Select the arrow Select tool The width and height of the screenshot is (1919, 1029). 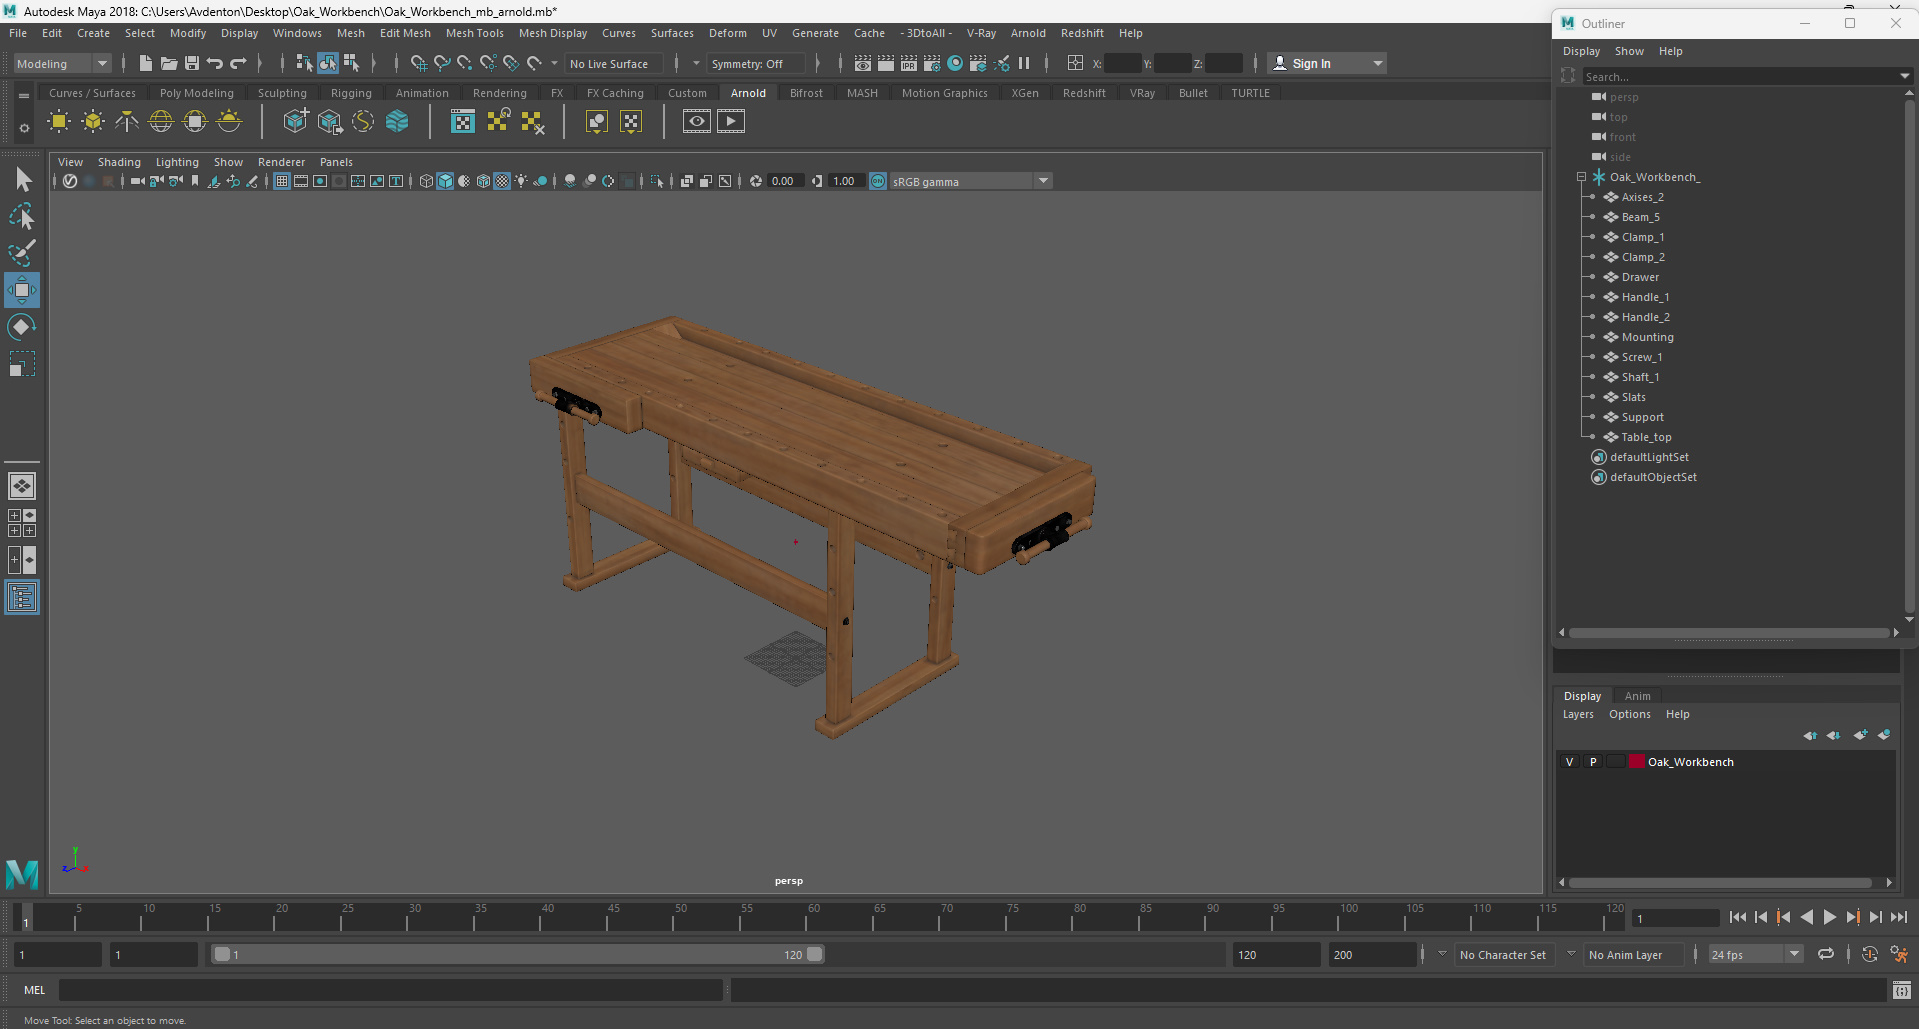(22, 180)
